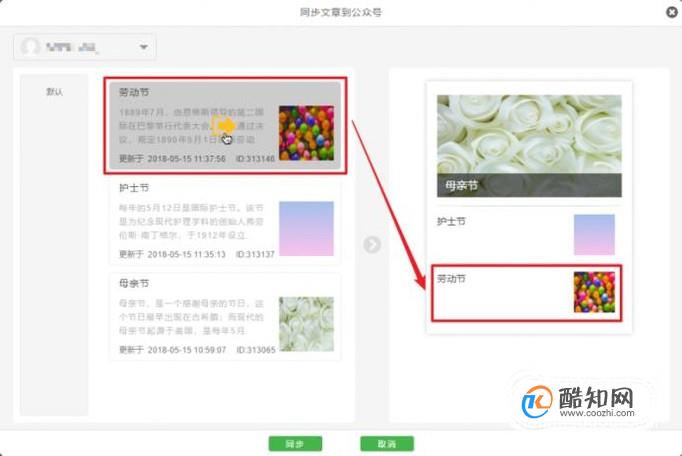Screen dimensions: 682x456
Task: Select the 劳动节 article card
Action: point(225,125)
